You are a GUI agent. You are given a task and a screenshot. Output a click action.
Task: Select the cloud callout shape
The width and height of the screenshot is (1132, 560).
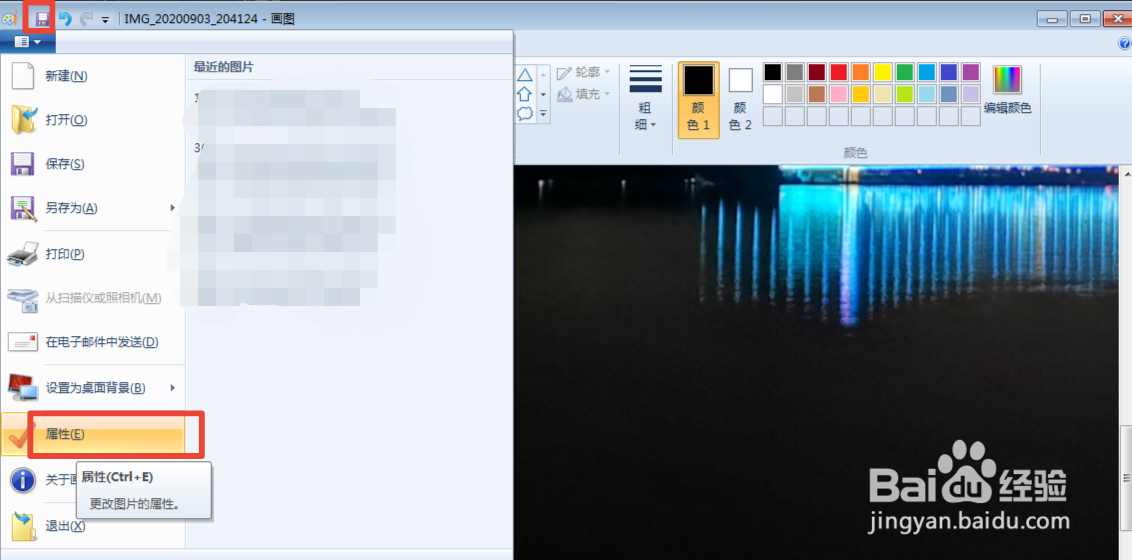pos(525,113)
